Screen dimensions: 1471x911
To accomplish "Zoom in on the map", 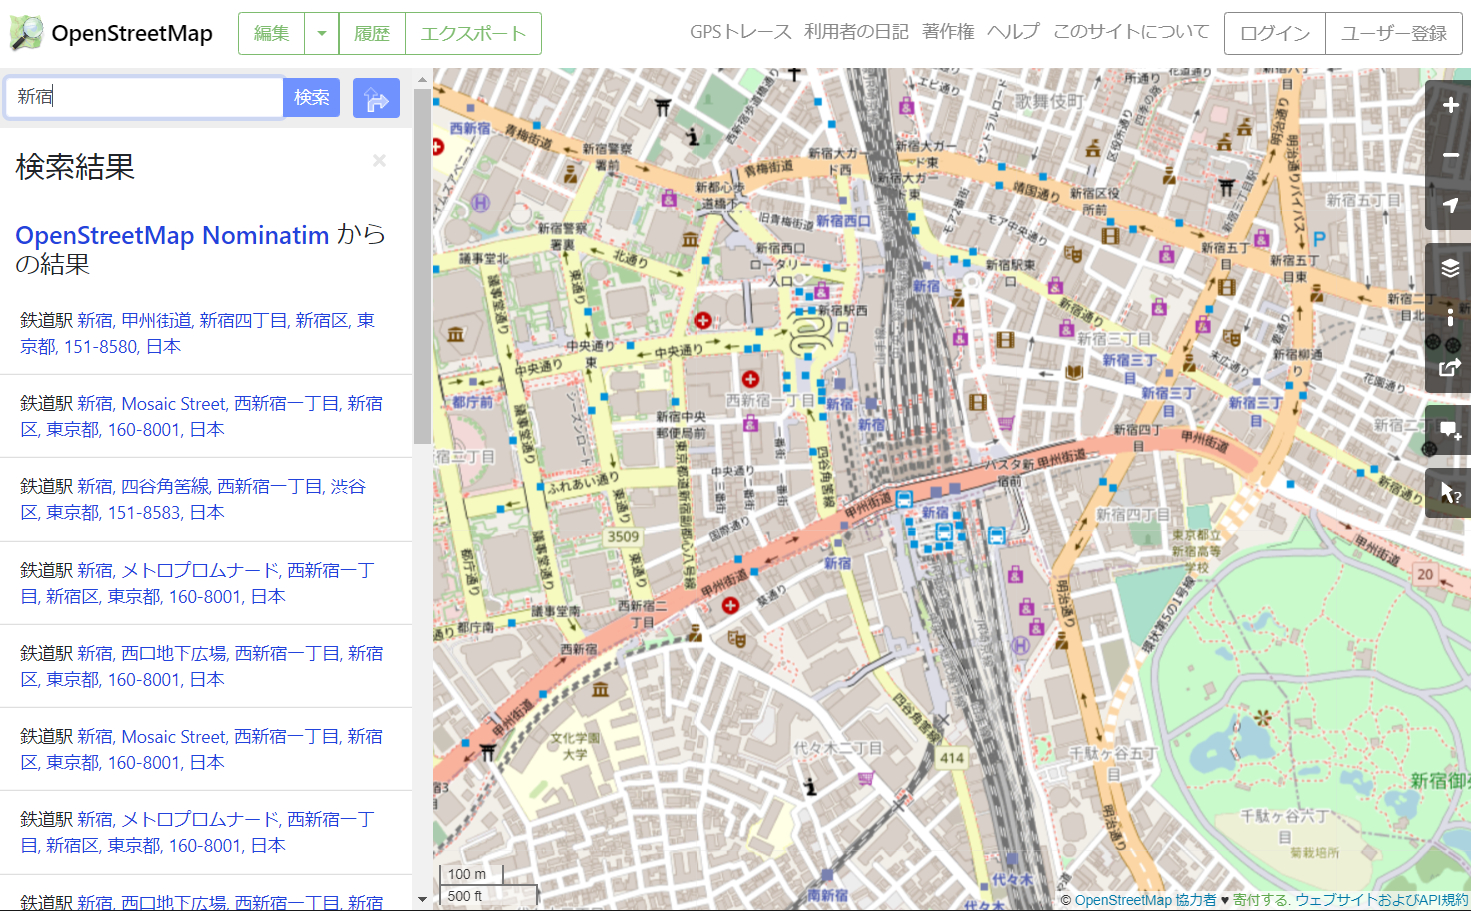I will coord(1450,105).
